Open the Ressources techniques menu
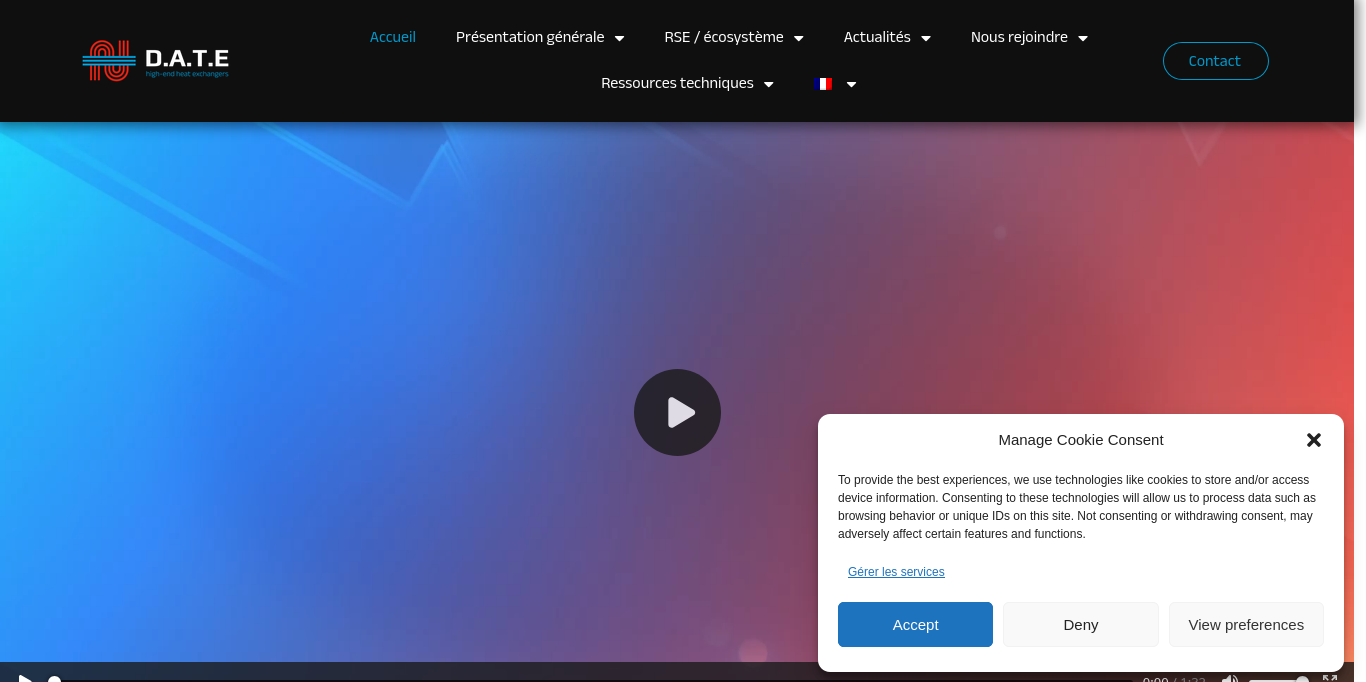 click(x=687, y=83)
